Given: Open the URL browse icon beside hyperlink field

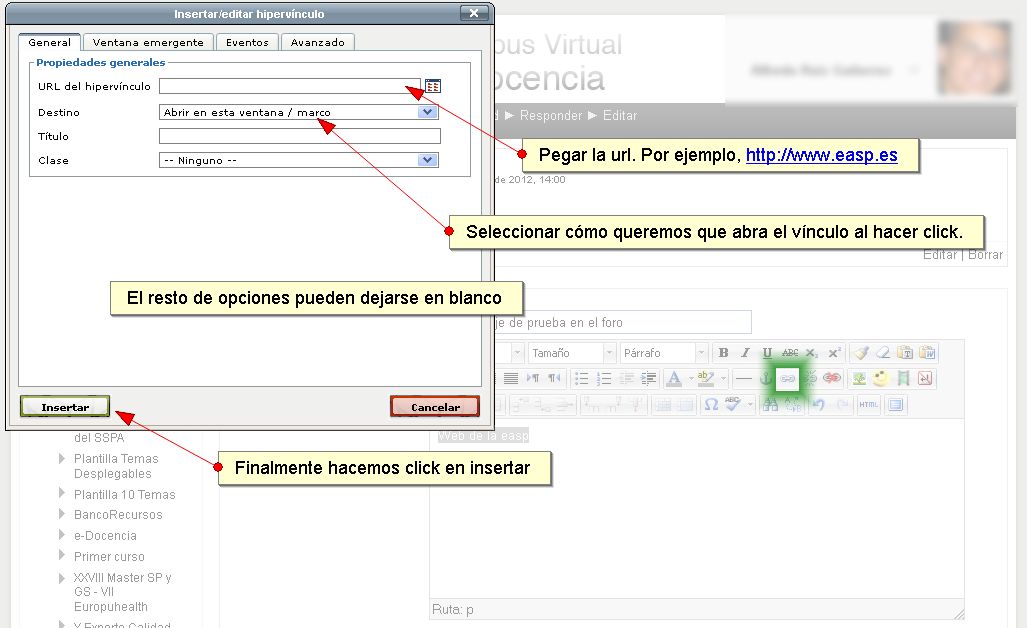Looking at the screenshot, I should click(x=432, y=87).
